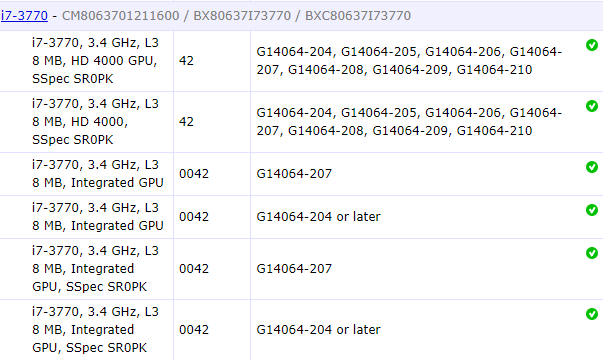
Task: Click first standalone G14064-207 revision cell
Action: (294, 174)
